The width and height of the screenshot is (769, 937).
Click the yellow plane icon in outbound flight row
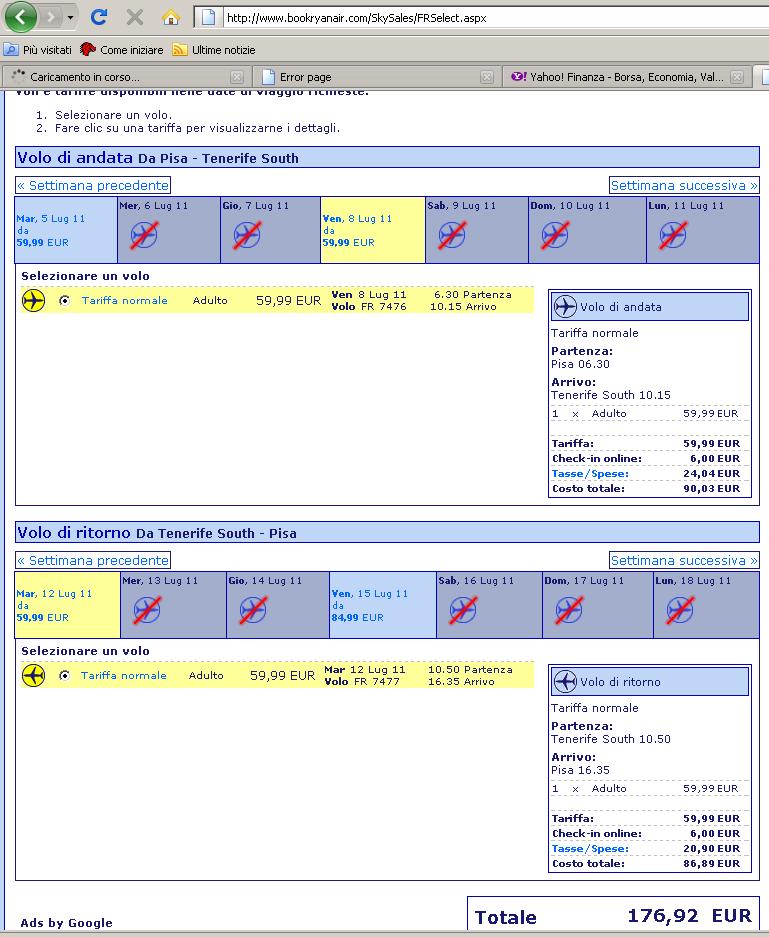tap(34, 300)
